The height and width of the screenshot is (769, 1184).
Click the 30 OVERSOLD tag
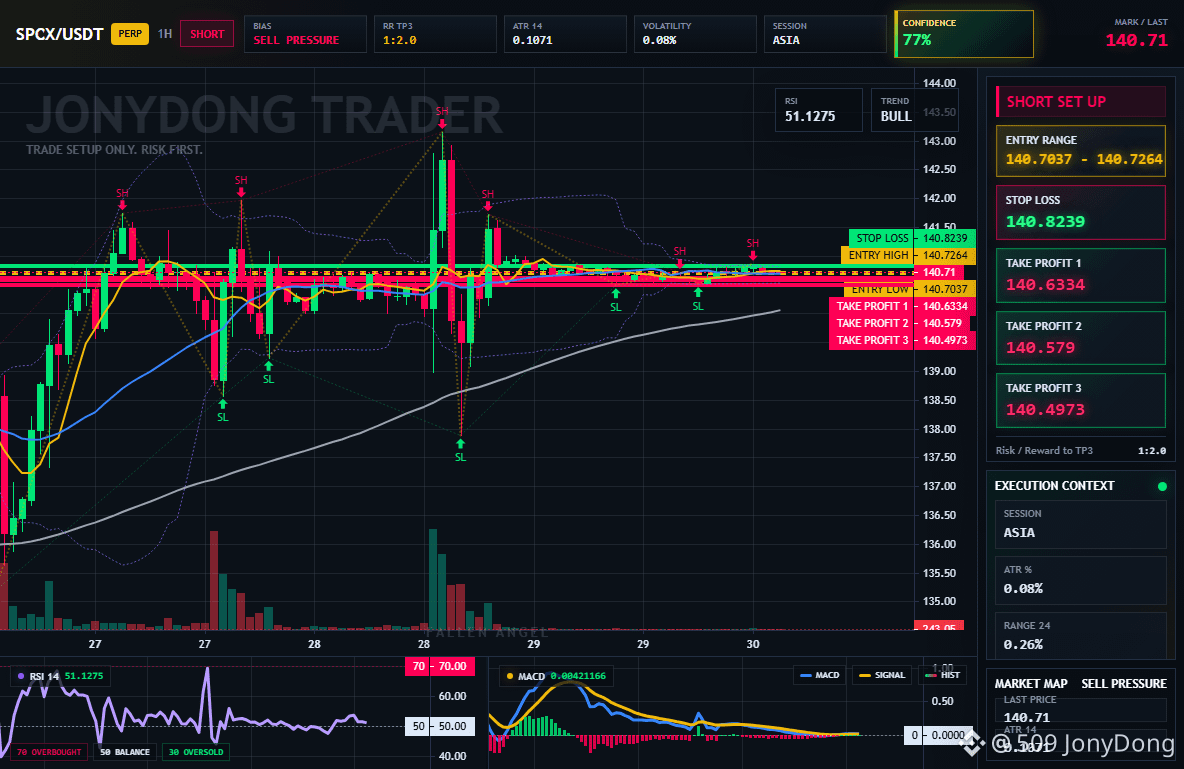(196, 752)
